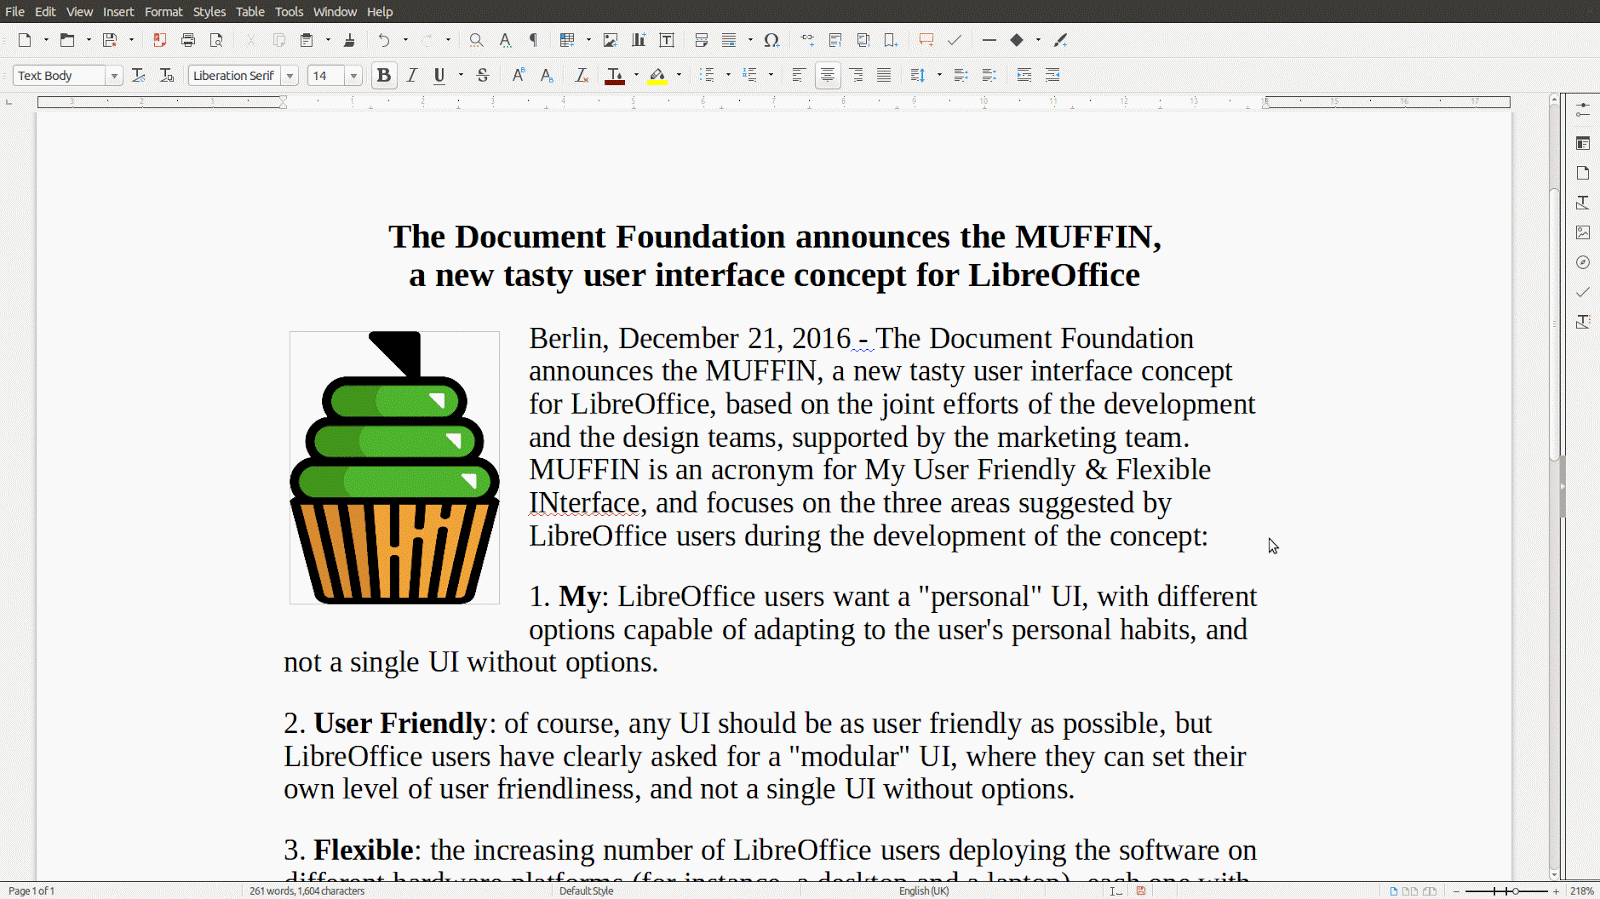Expand the Undo history dropdown arrow

[405, 40]
